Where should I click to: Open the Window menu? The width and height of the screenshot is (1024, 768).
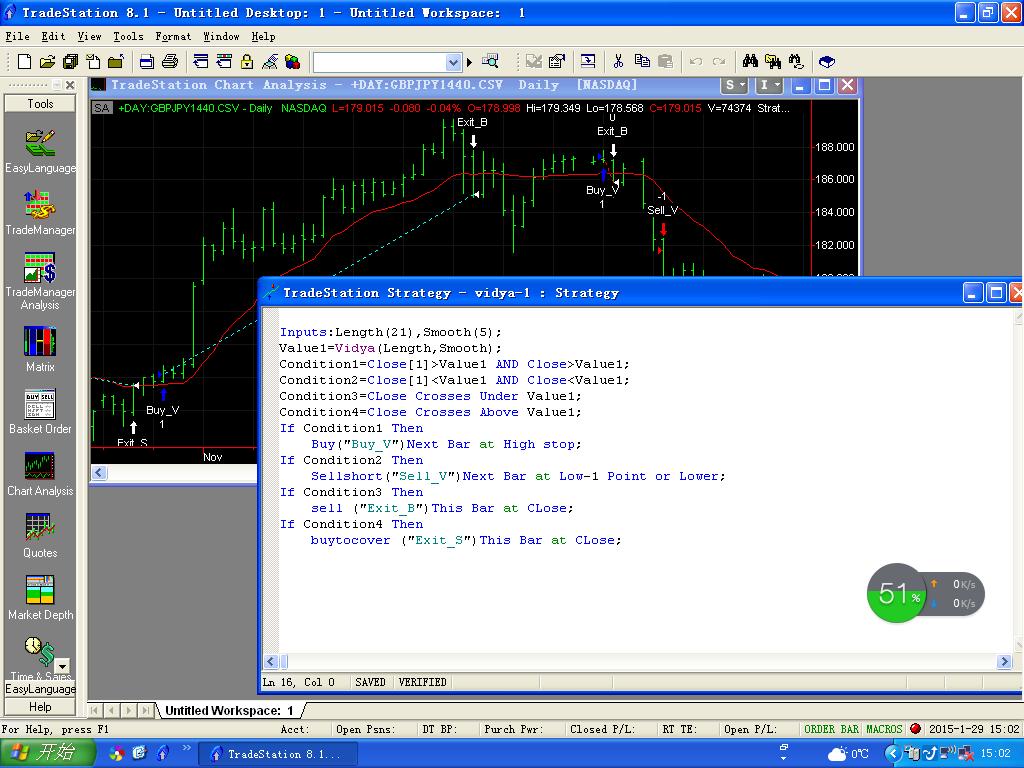221,37
